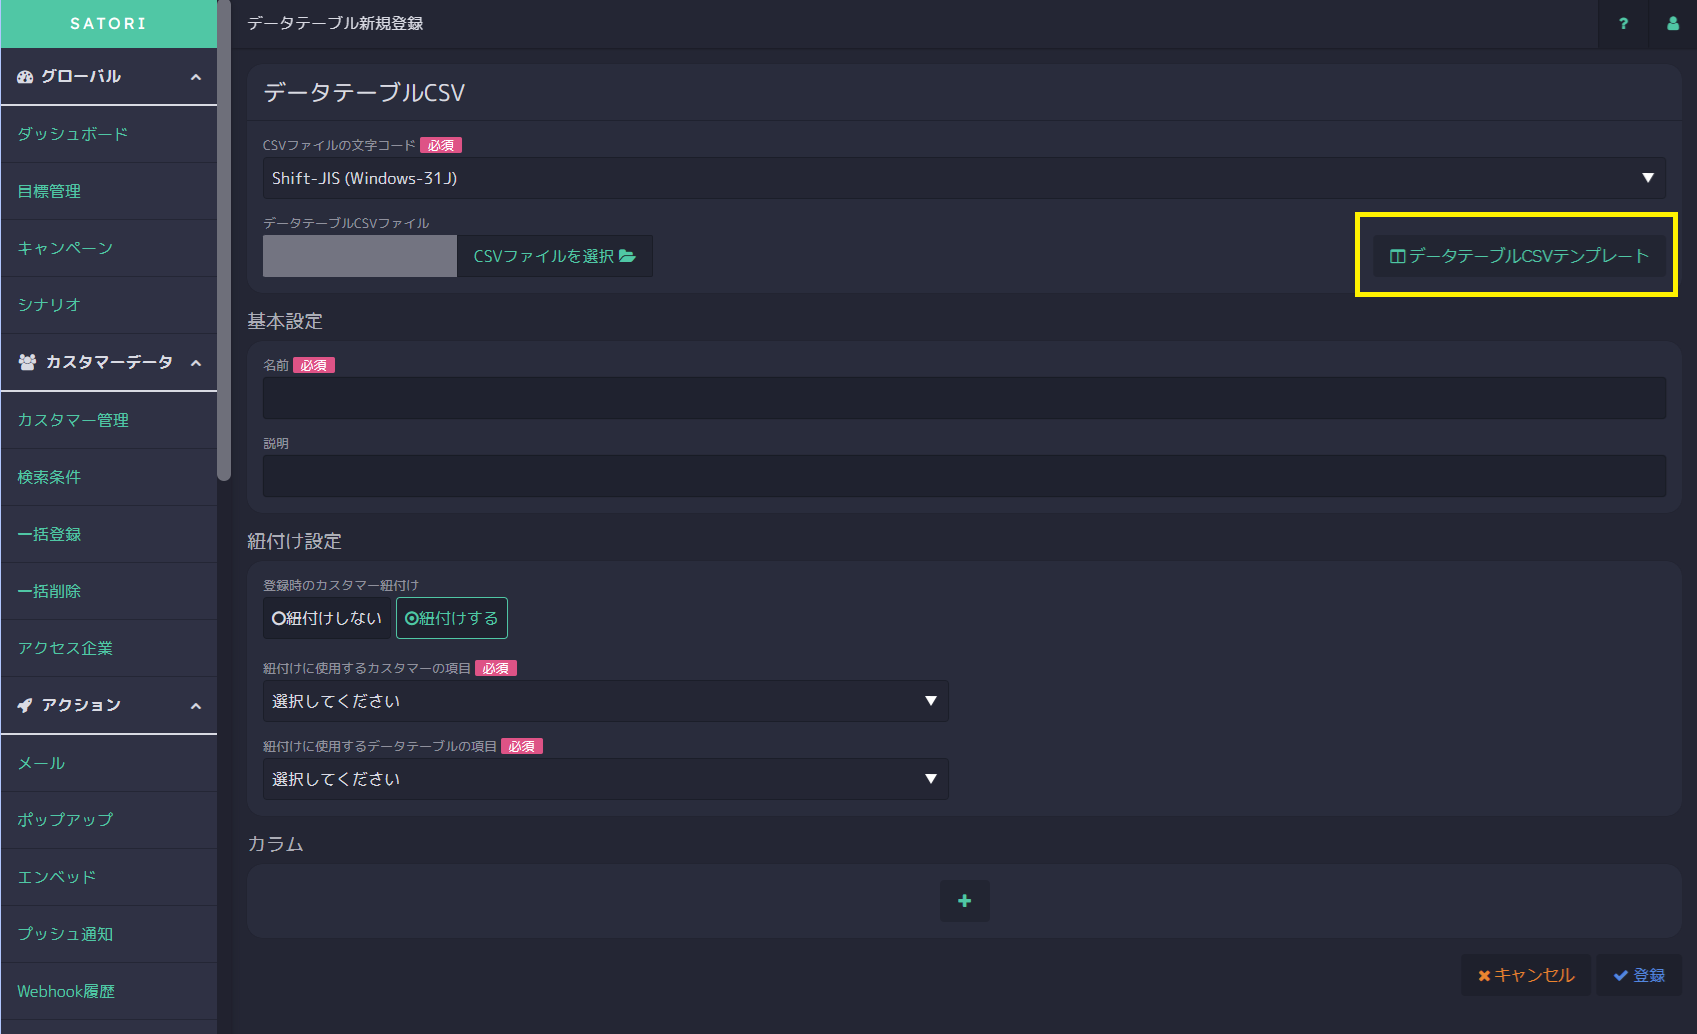Collapse the カスタマーデータ section chevron
Viewport: 1697px width, 1034px height.
coord(196,363)
